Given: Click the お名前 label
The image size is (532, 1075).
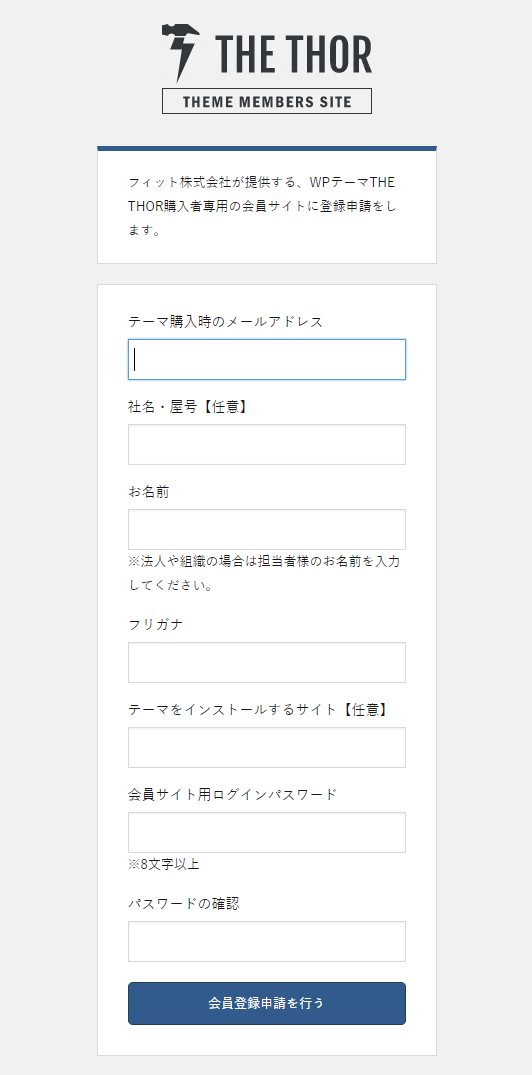Looking at the screenshot, I should pyautogui.click(x=149, y=492).
